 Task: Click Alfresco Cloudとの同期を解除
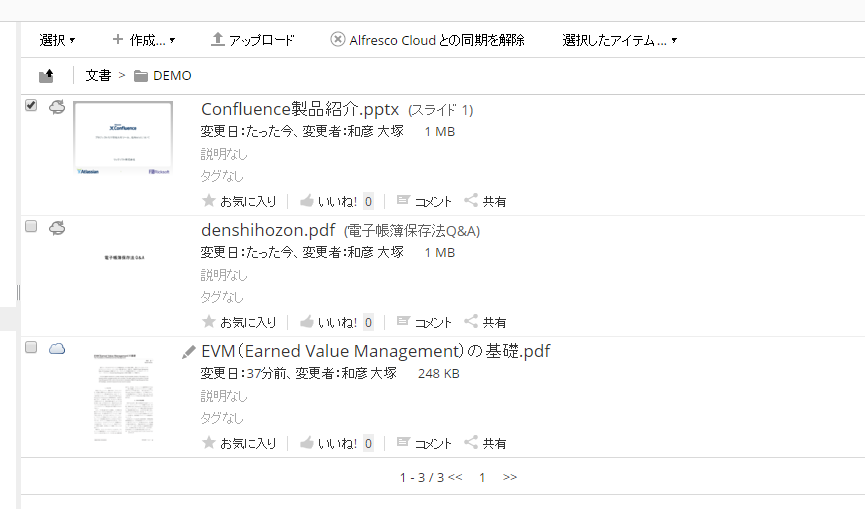(427, 40)
